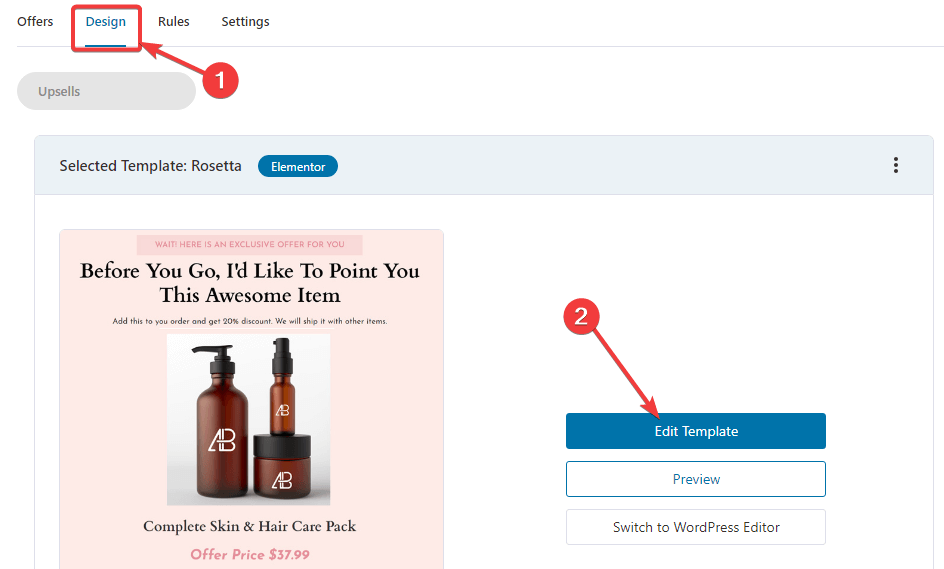Click the Edit Template button

(x=695, y=431)
